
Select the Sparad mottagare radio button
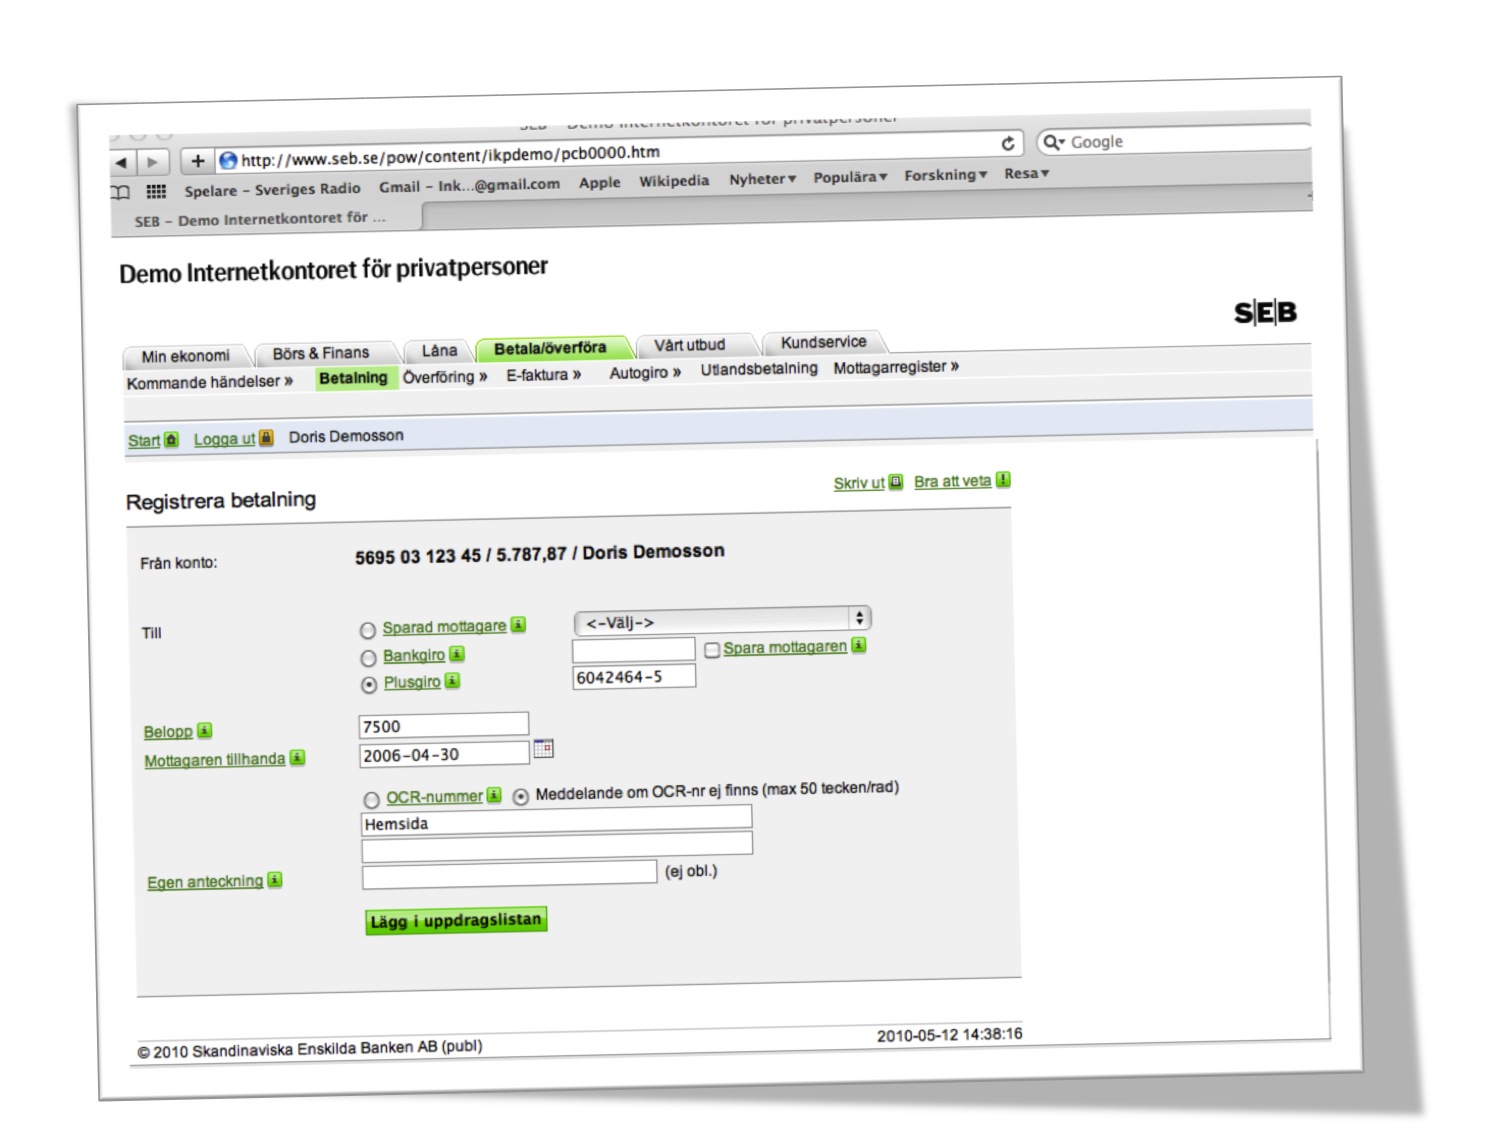point(368,630)
